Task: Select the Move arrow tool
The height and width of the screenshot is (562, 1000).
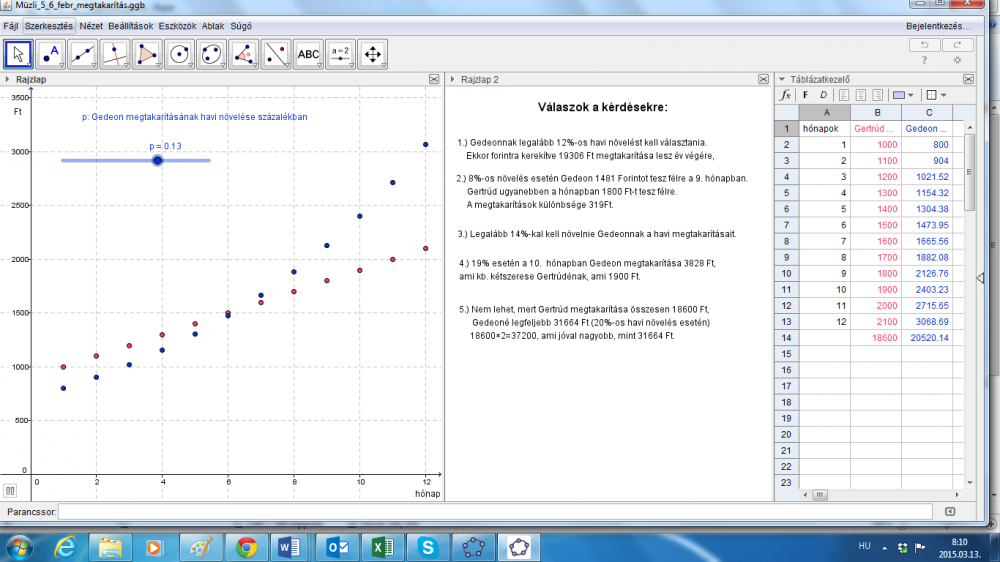Action: 19,54
